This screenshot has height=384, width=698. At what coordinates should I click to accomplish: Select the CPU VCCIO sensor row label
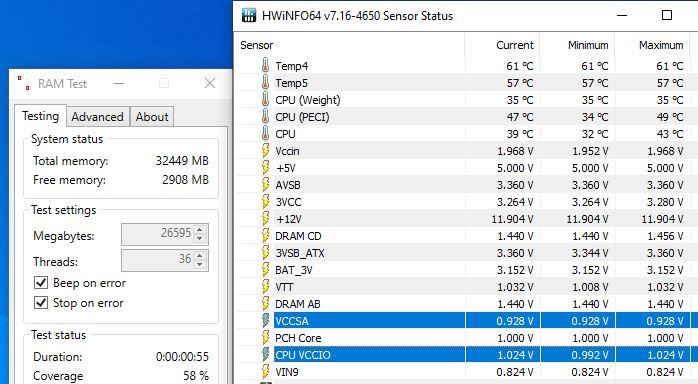tap(303, 355)
